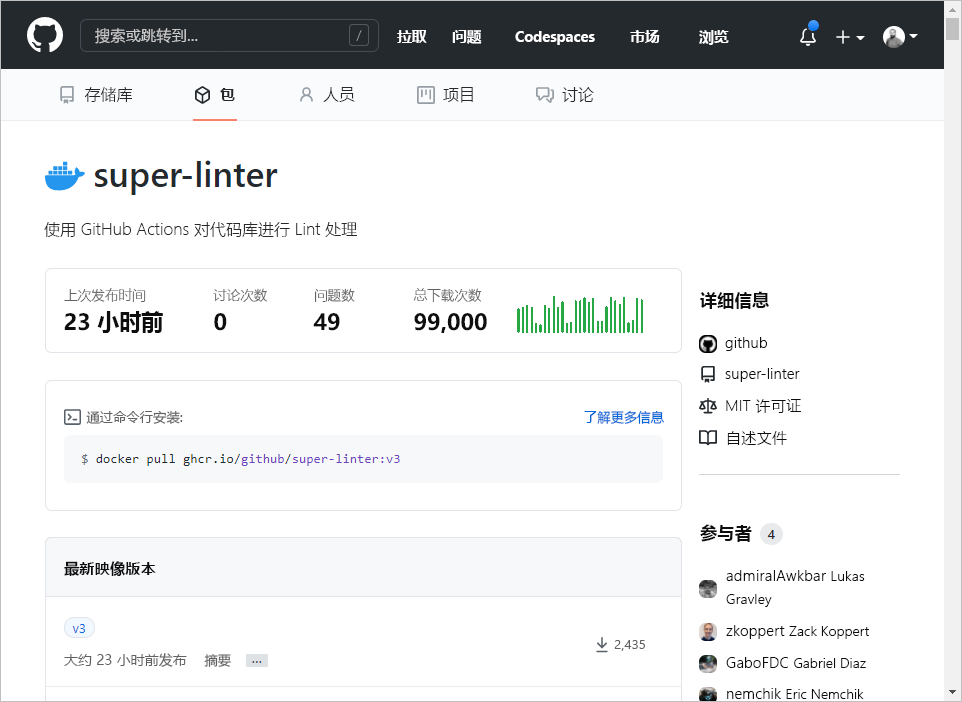Expand the v3 release summary with ... button
The width and height of the screenshot is (962, 702).
pyautogui.click(x=255, y=660)
